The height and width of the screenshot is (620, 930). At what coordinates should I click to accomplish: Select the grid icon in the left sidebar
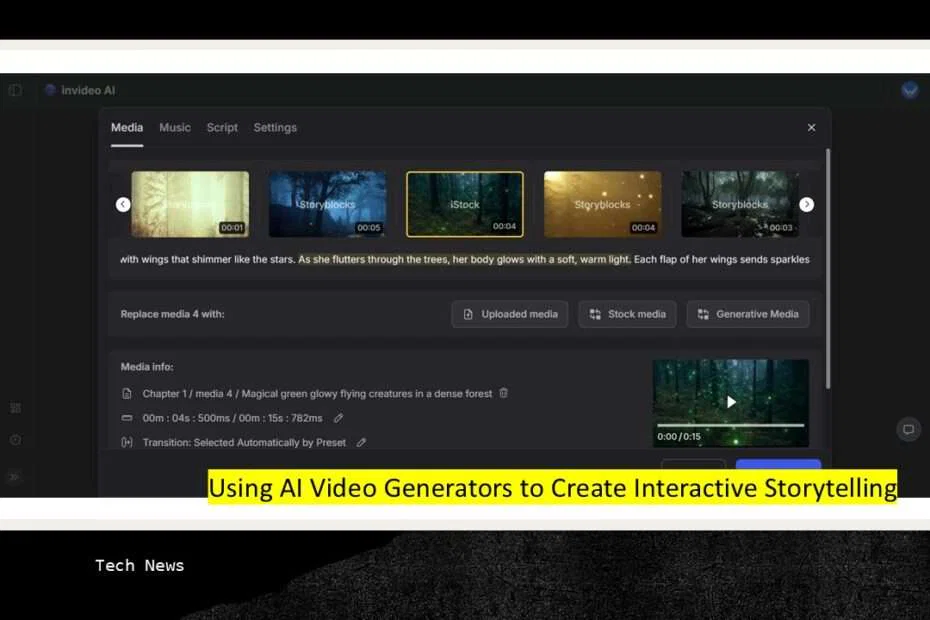15,408
